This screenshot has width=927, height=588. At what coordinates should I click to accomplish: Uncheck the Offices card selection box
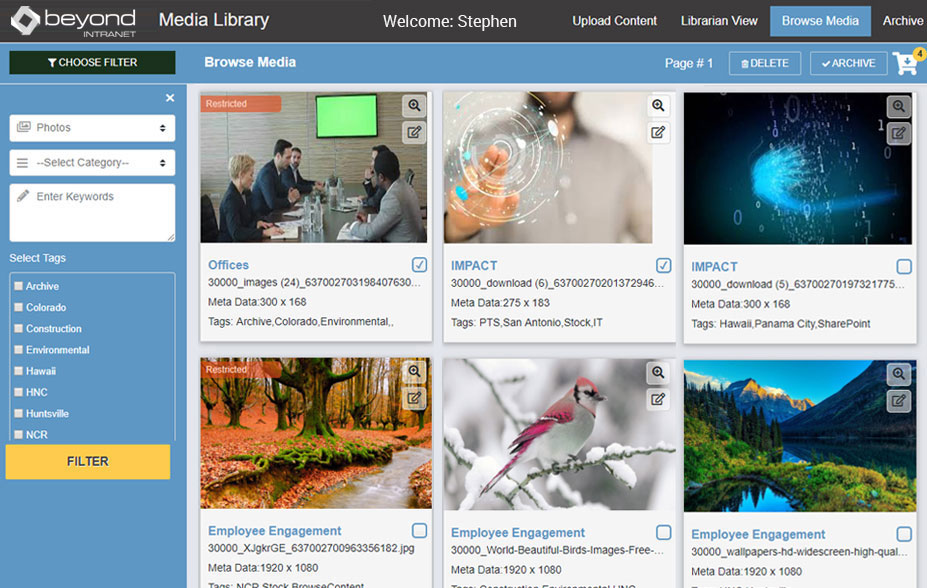point(419,263)
